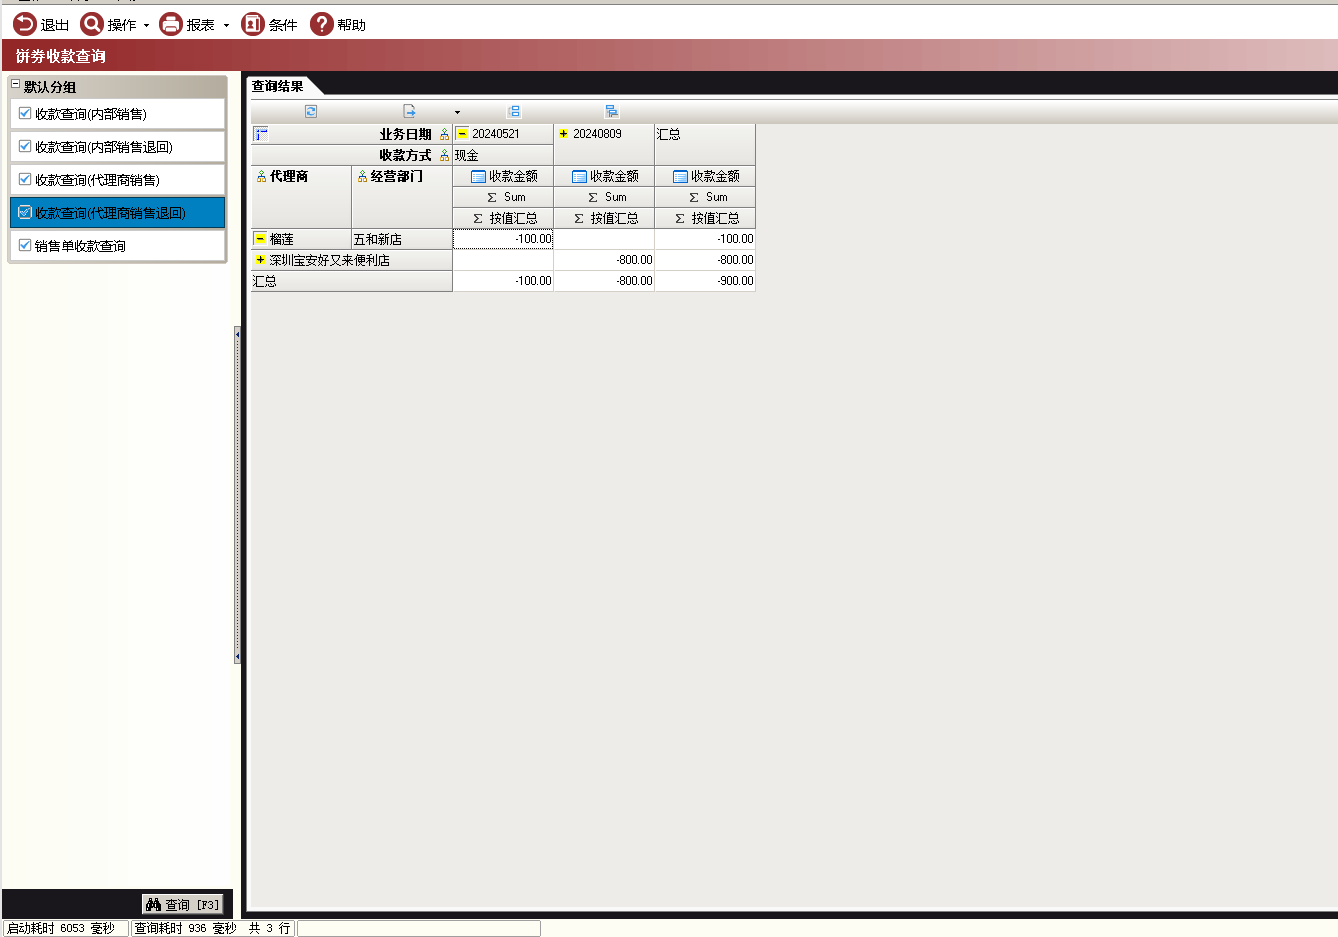1338x937 pixels.
Task: Select the -900.00 grand total cell
Action: coord(705,281)
